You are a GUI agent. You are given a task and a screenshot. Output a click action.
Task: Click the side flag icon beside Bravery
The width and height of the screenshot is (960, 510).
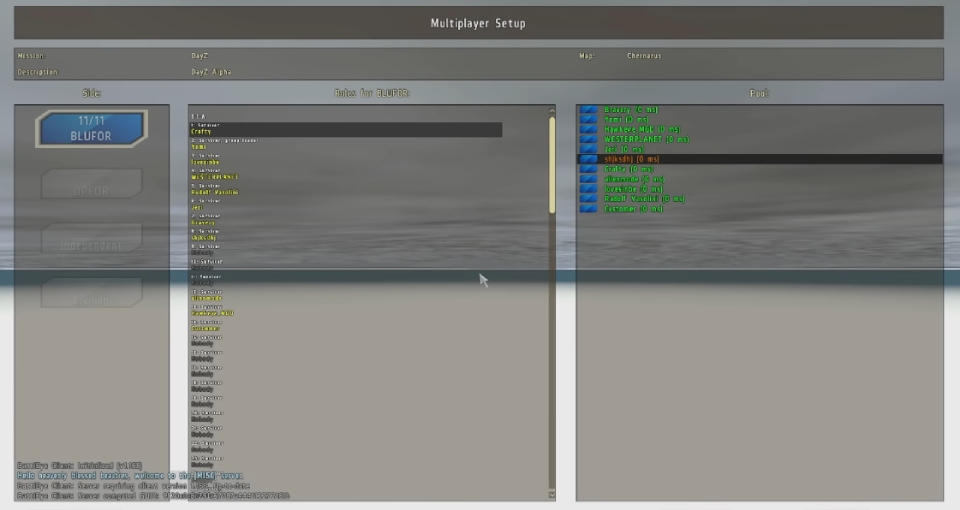tap(588, 110)
